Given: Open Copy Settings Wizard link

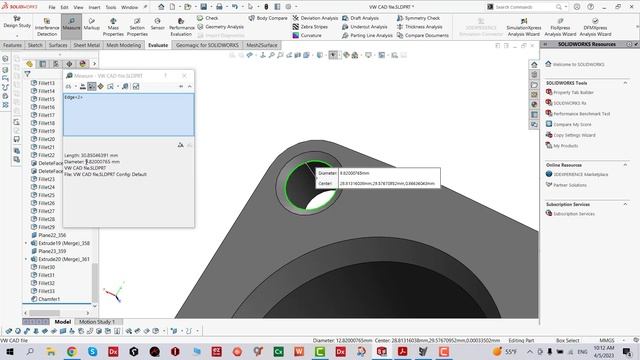Looking at the screenshot, I should [x=574, y=135].
